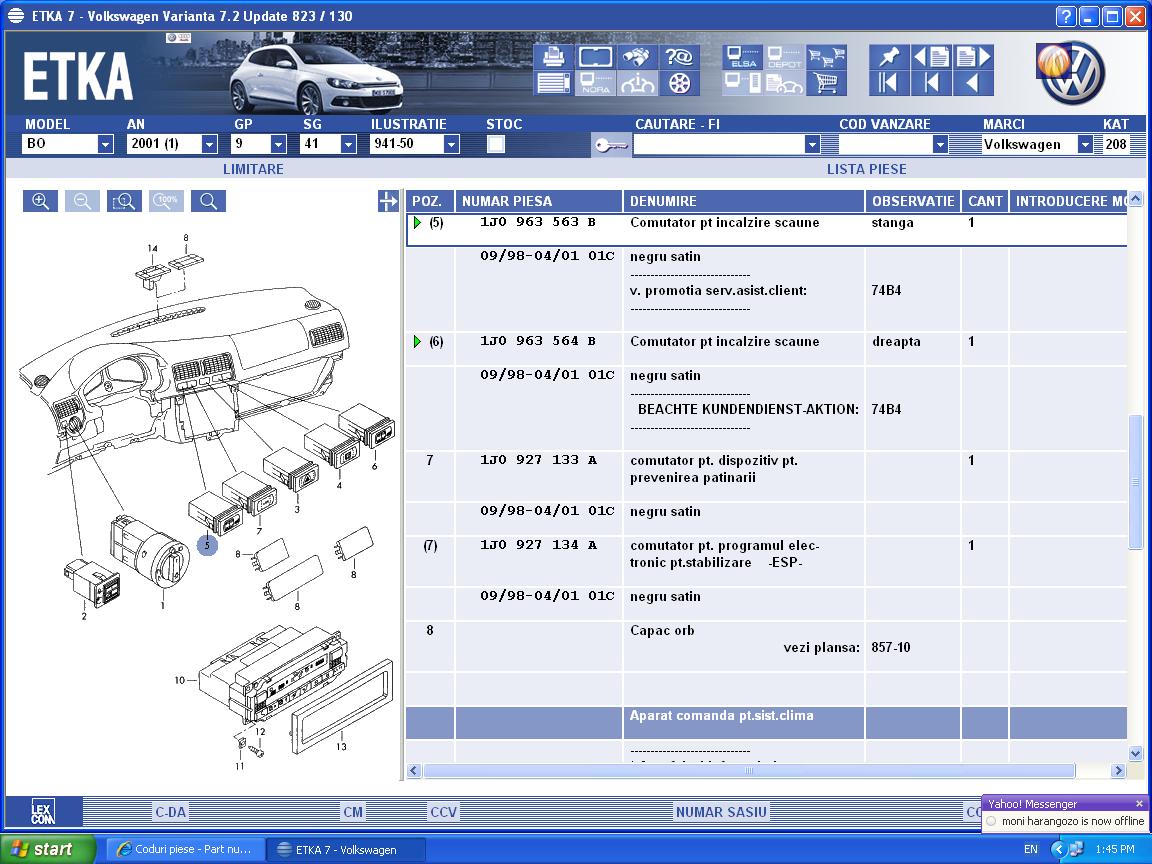
Task: Expand the COD VANZARE dropdown
Action: [x=940, y=144]
